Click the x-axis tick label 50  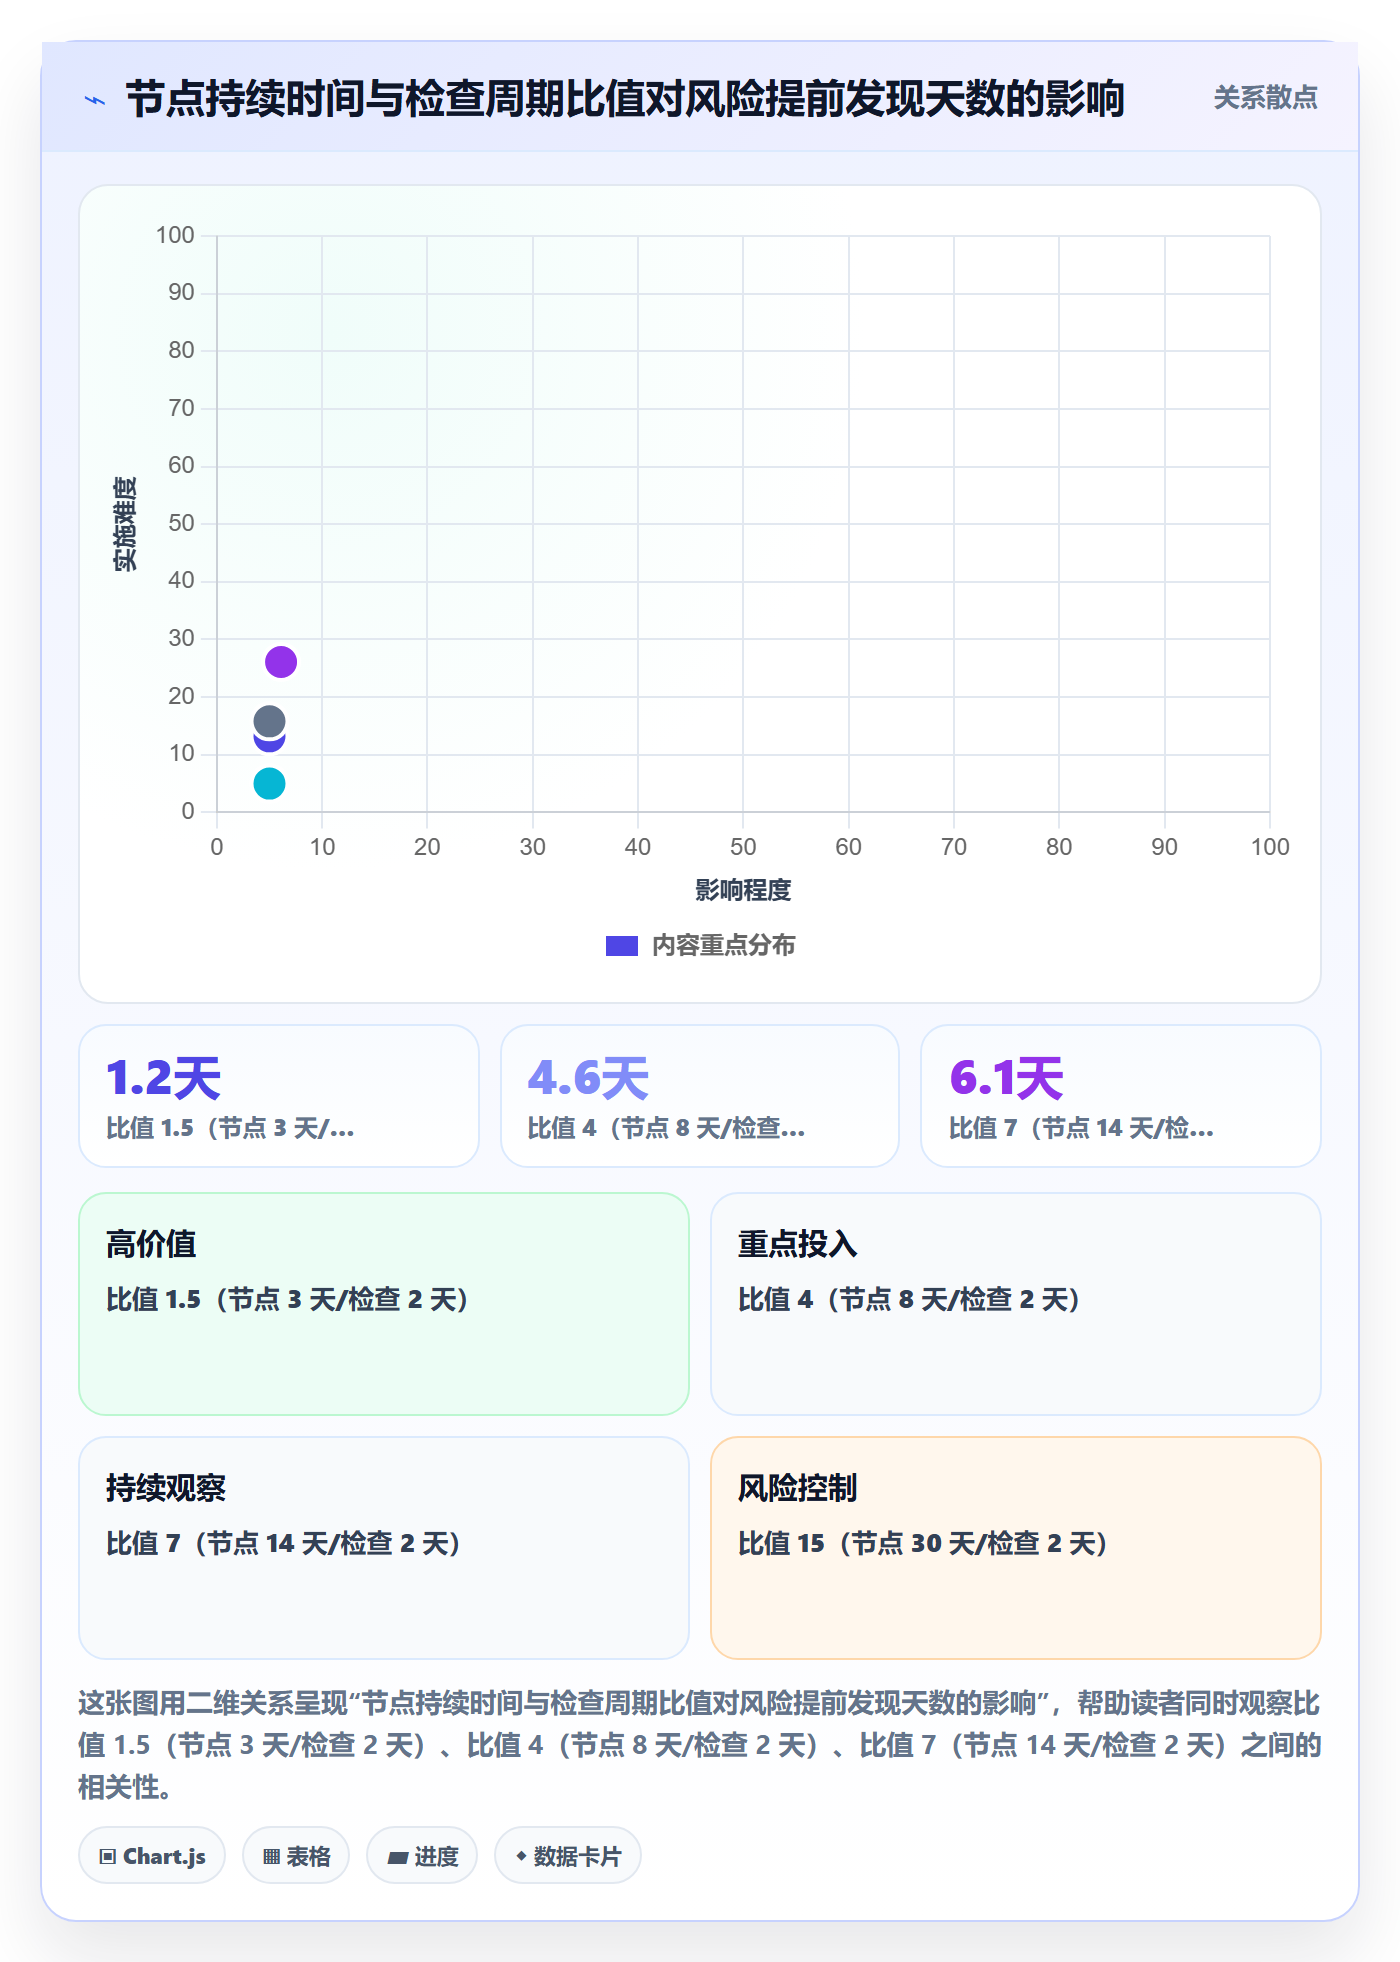(x=743, y=847)
